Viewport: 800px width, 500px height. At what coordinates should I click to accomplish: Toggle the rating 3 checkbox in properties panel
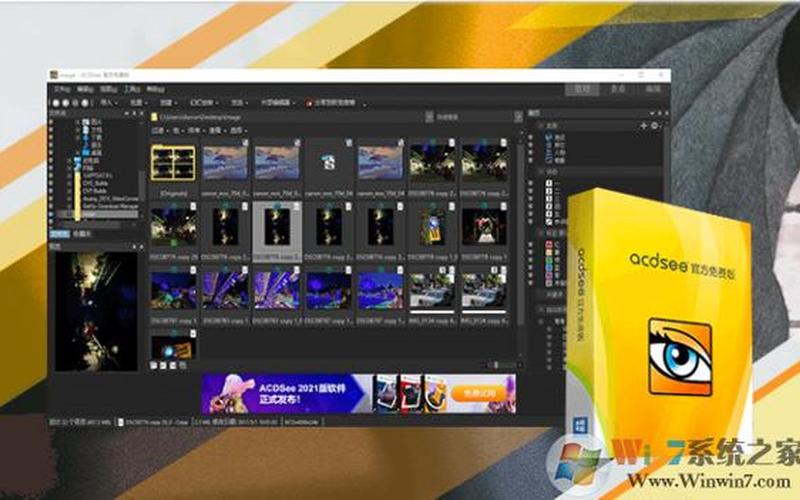[549, 199]
